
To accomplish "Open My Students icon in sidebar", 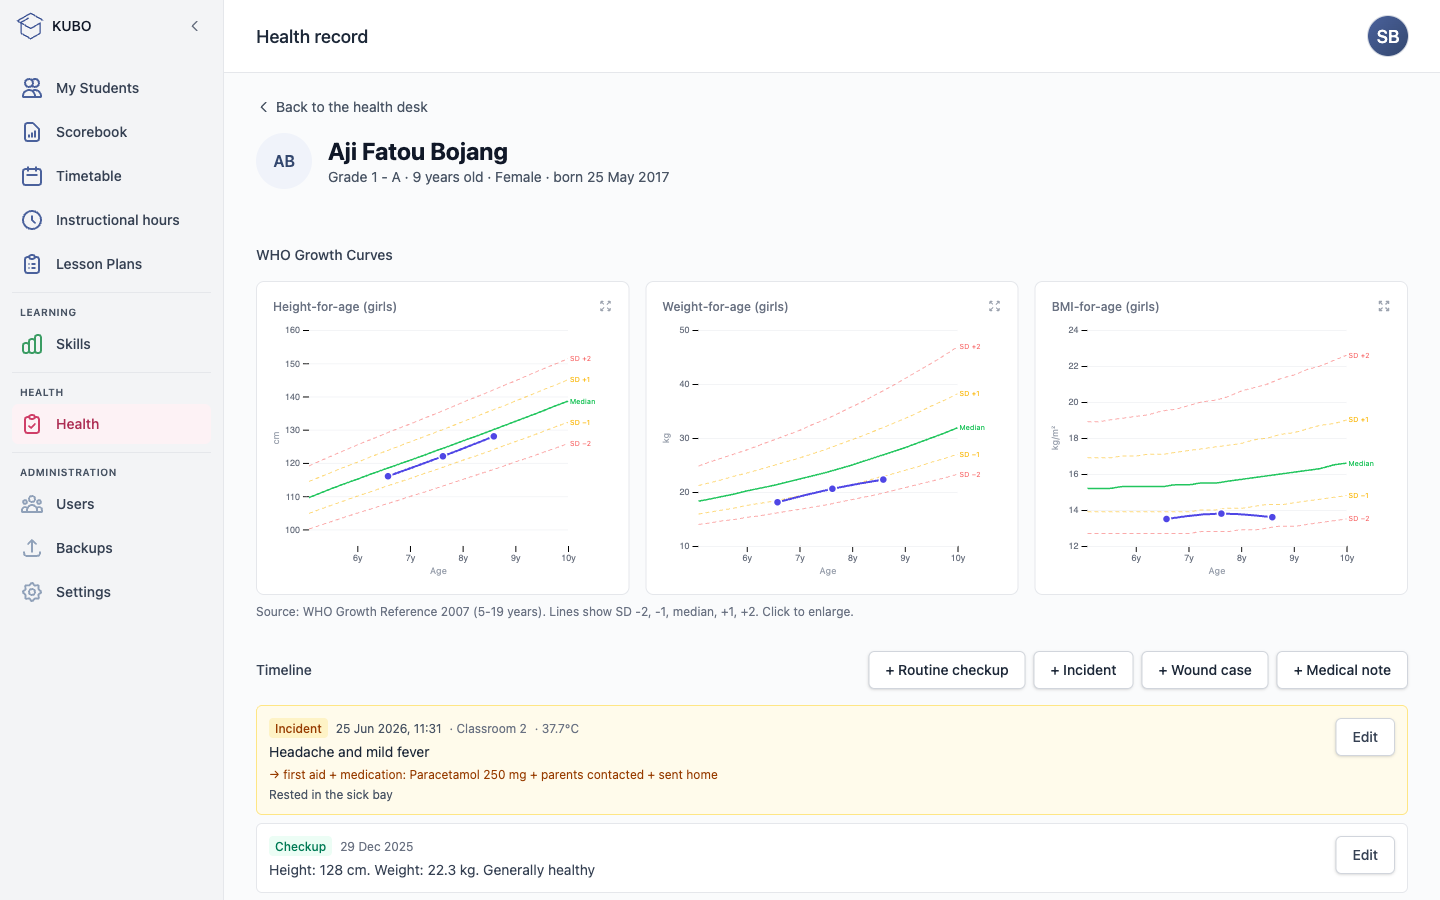I will tap(32, 88).
